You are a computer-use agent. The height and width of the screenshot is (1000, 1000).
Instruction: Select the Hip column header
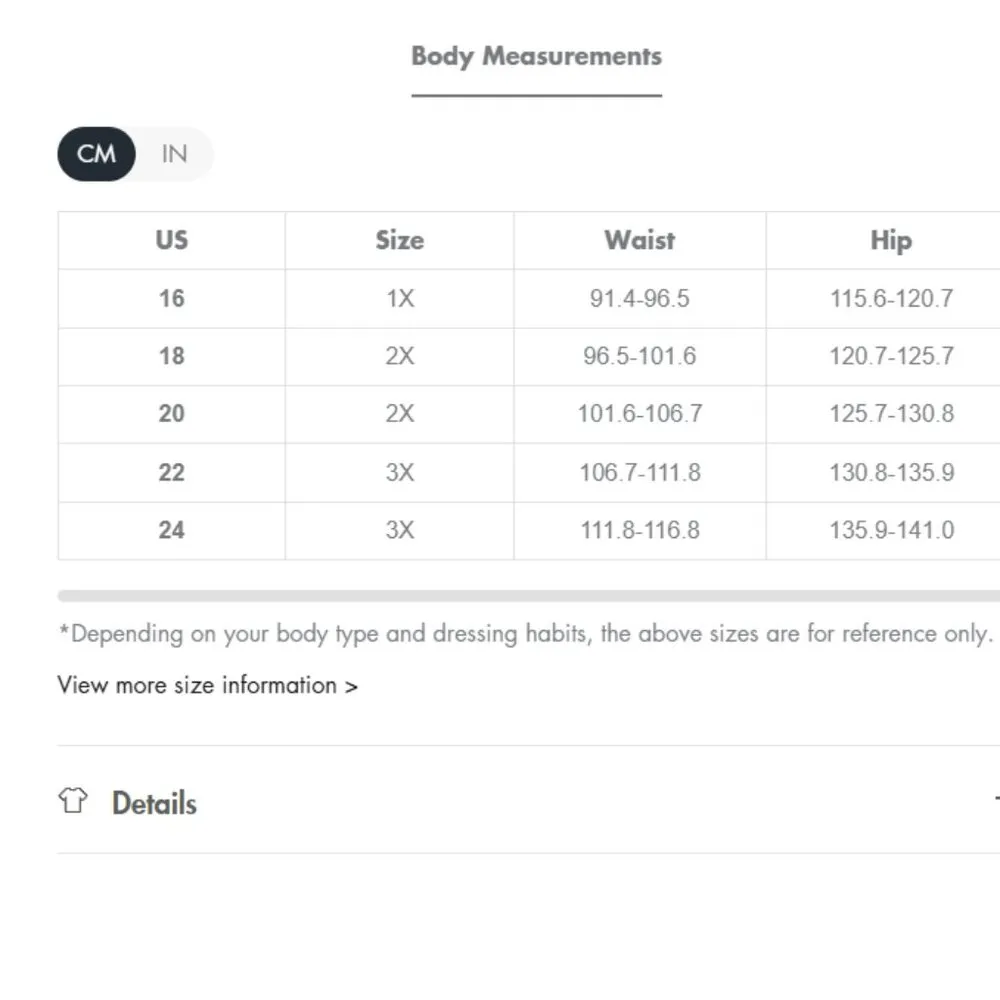pyautogui.click(x=890, y=241)
